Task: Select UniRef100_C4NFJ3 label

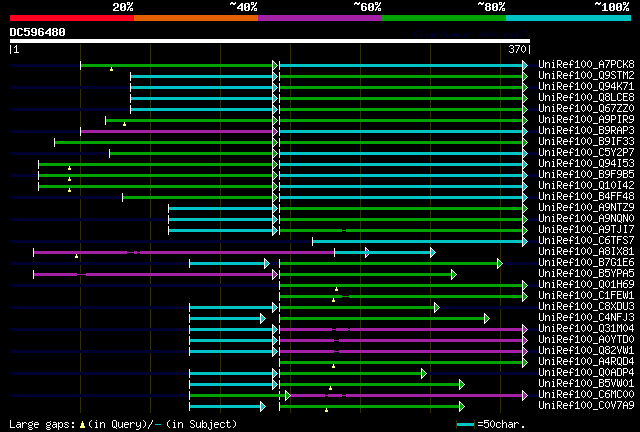Action: [586, 318]
